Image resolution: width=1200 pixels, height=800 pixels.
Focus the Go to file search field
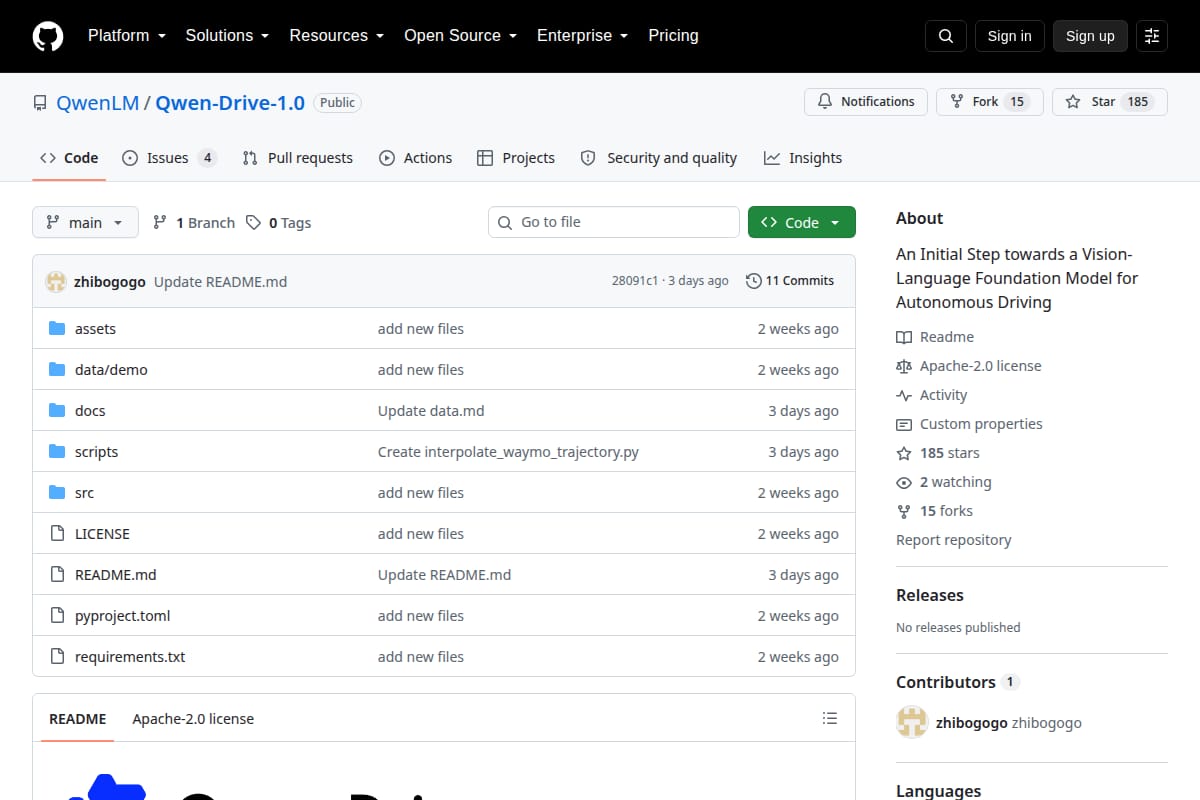[x=614, y=222]
